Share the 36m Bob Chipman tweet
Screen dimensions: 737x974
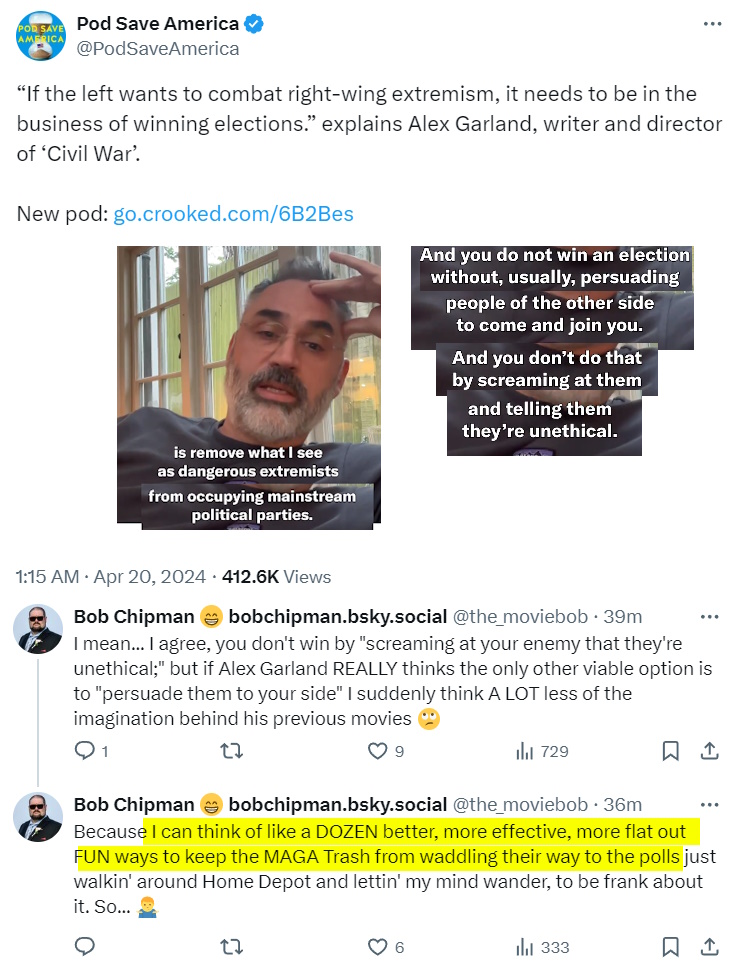[x=710, y=947]
